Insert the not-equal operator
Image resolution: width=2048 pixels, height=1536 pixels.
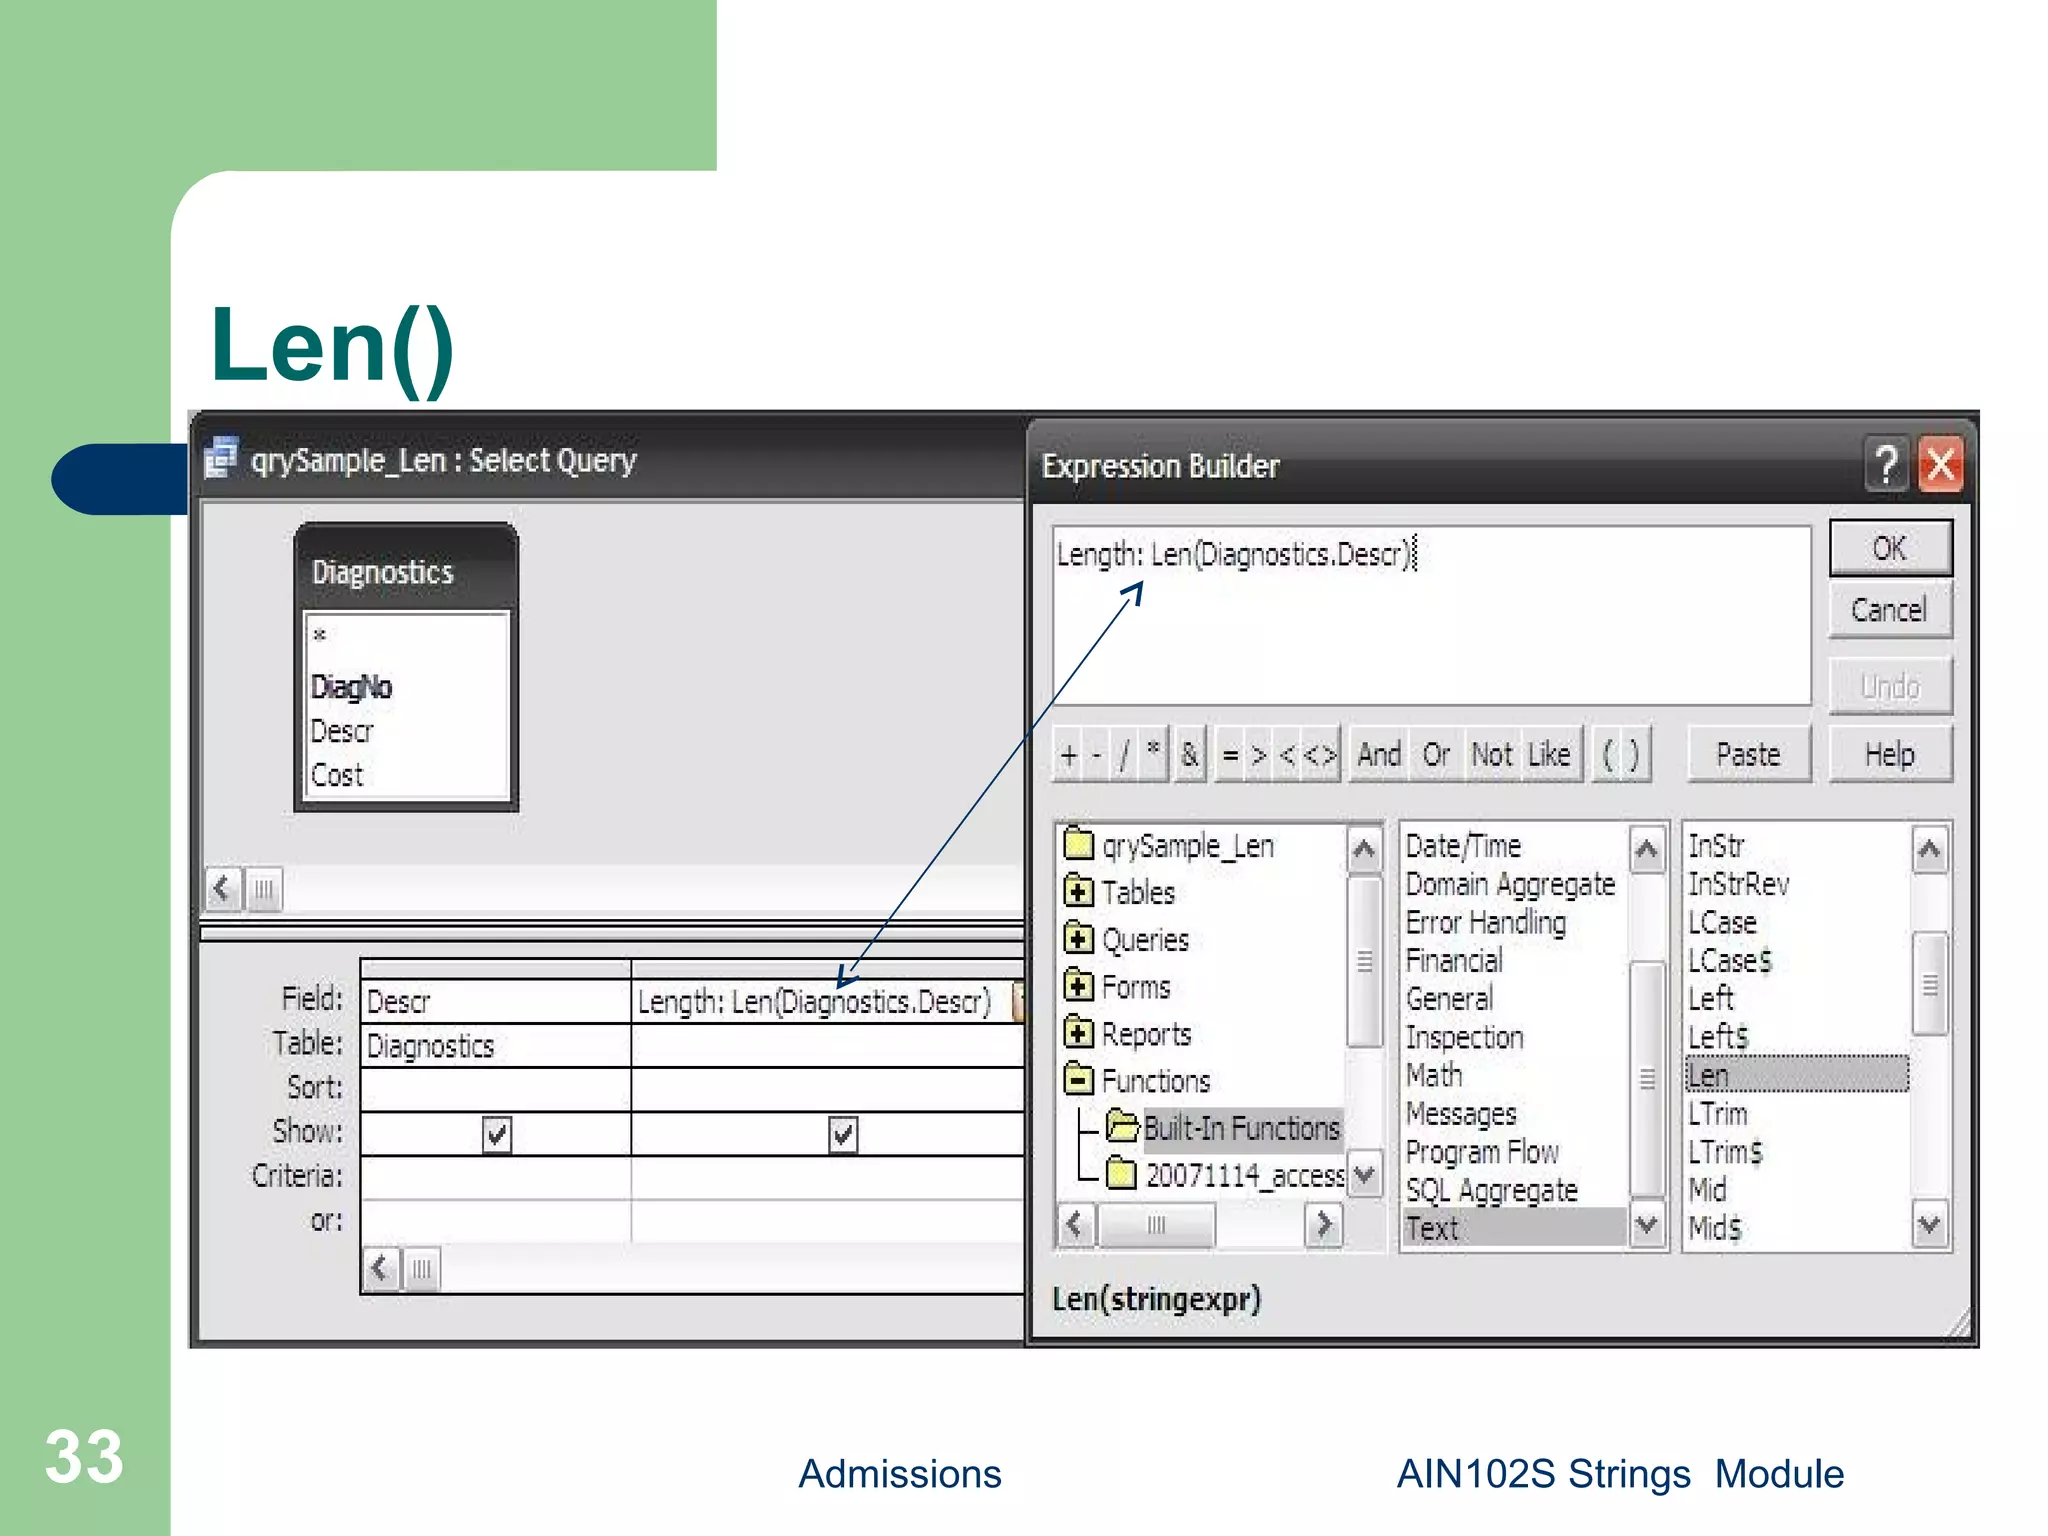[1320, 755]
